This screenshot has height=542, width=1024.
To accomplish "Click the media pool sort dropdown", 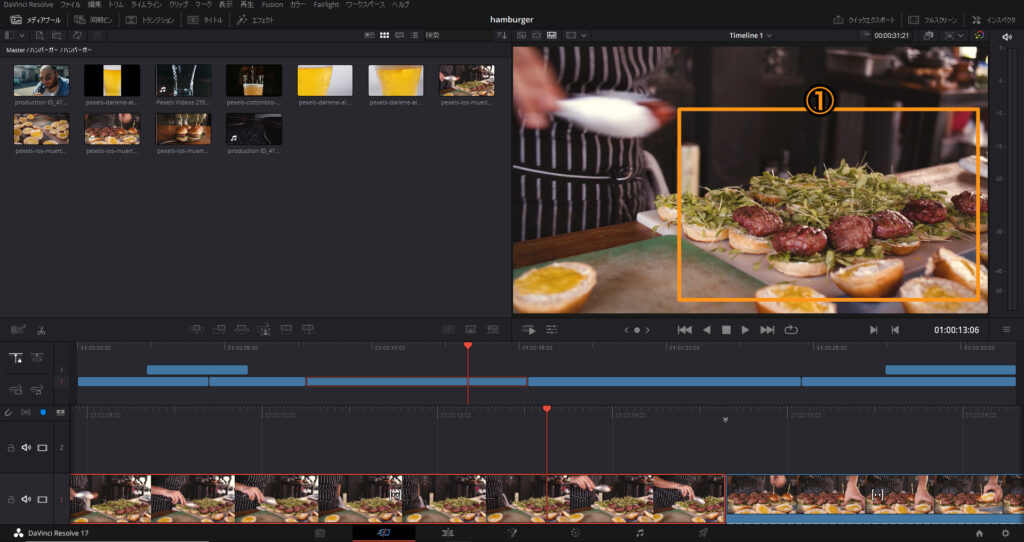I will (x=502, y=35).
